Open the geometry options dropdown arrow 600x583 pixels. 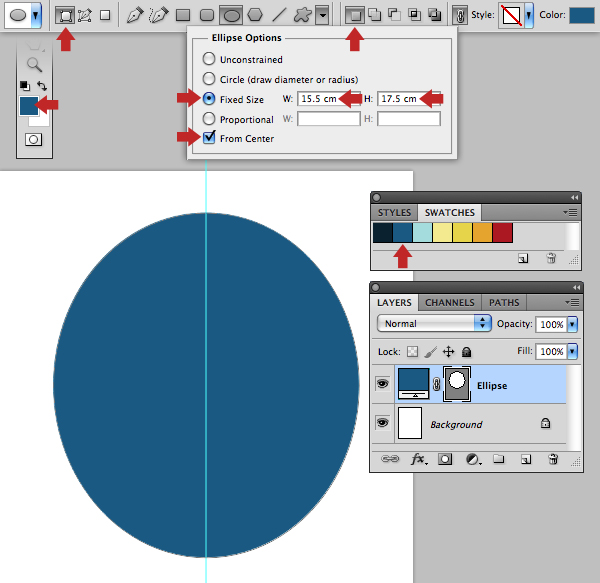pyautogui.click(x=323, y=16)
